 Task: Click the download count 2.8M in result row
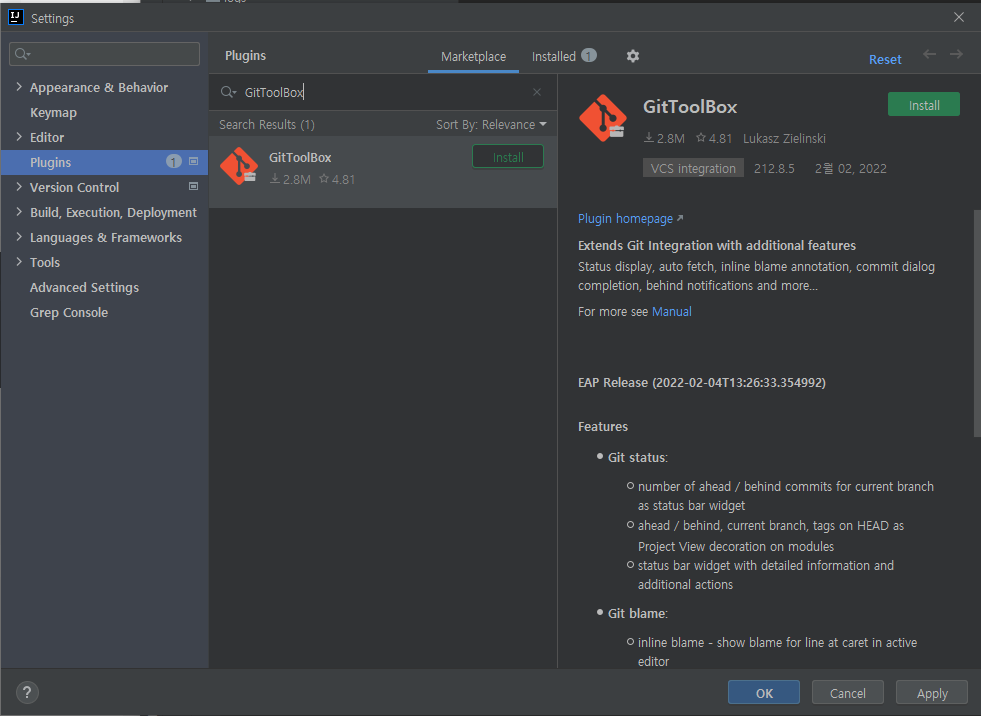pyautogui.click(x=290, y=180)
